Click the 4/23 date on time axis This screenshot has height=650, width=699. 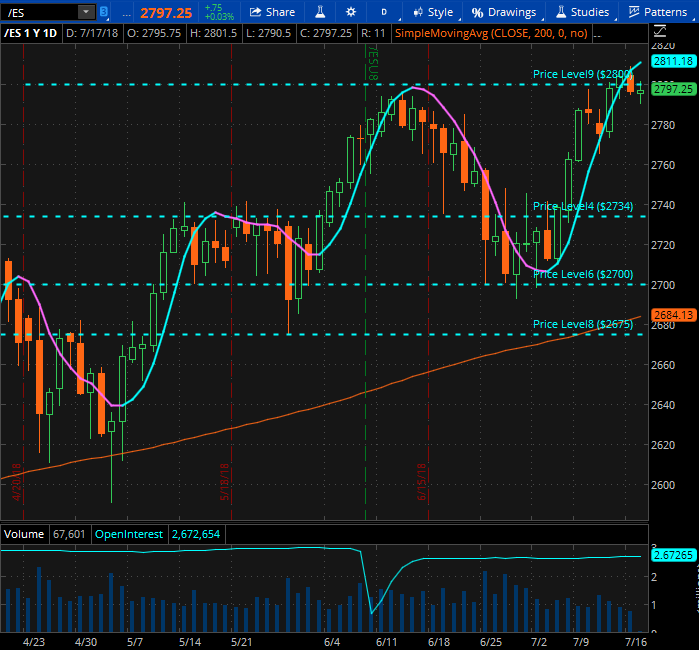pyautogui.click(x=34, y=642)
